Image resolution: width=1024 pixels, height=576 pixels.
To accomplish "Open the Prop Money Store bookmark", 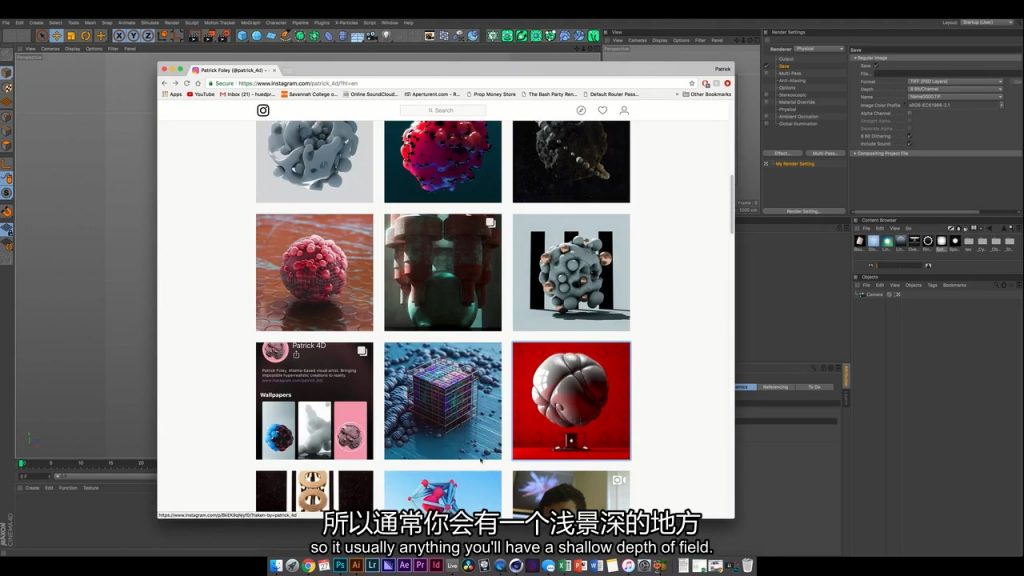I will tap(491, 94).
